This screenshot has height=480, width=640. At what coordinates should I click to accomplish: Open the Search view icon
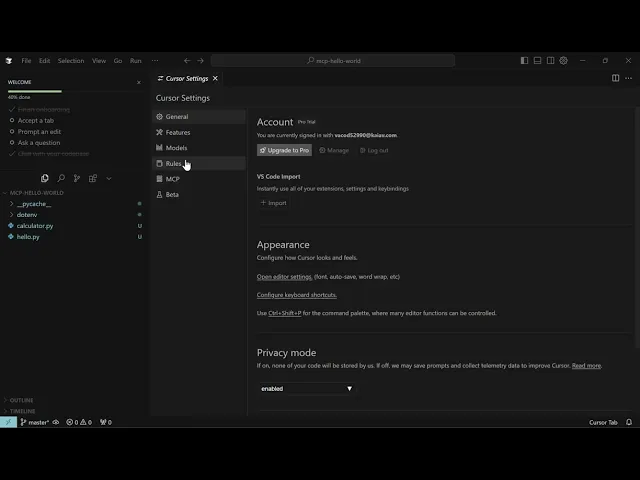point(61,178)
